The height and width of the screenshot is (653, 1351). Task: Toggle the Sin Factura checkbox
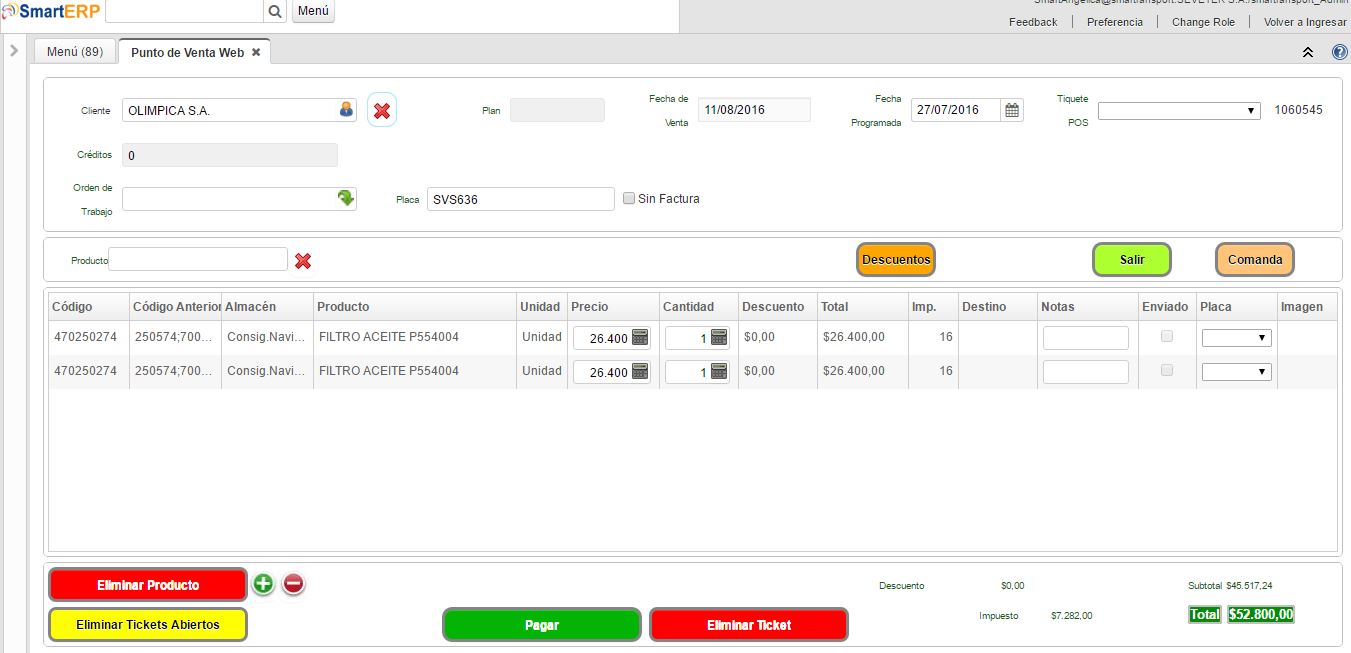pos(629,198)
